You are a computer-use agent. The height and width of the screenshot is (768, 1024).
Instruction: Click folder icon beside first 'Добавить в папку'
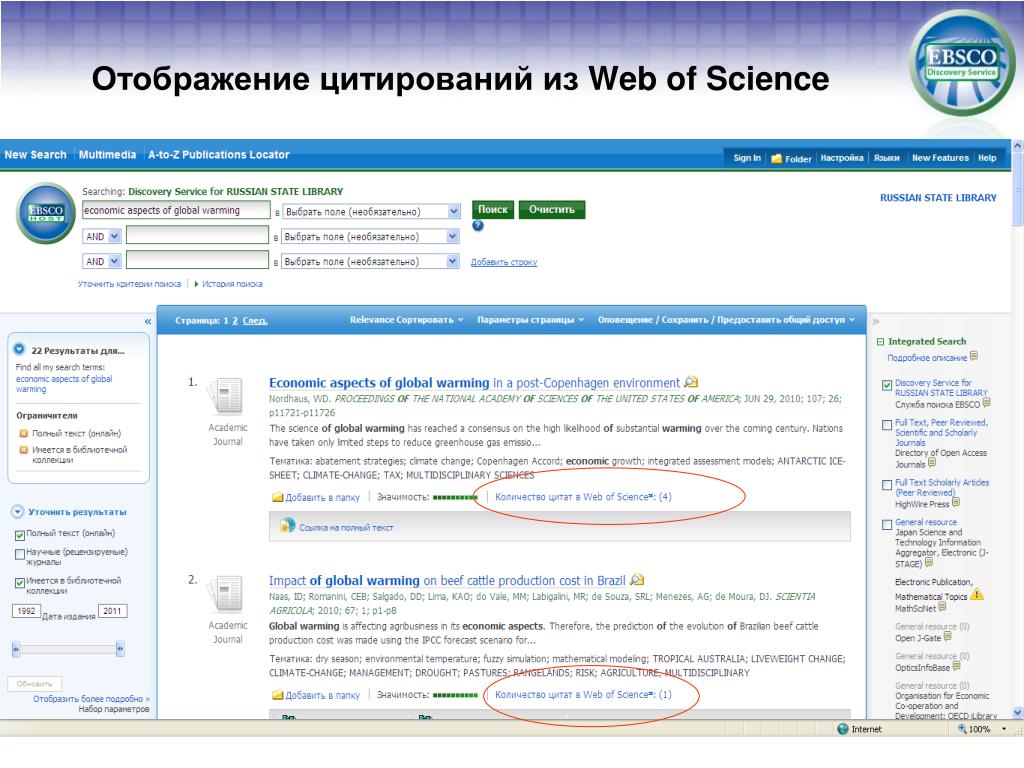278,498
